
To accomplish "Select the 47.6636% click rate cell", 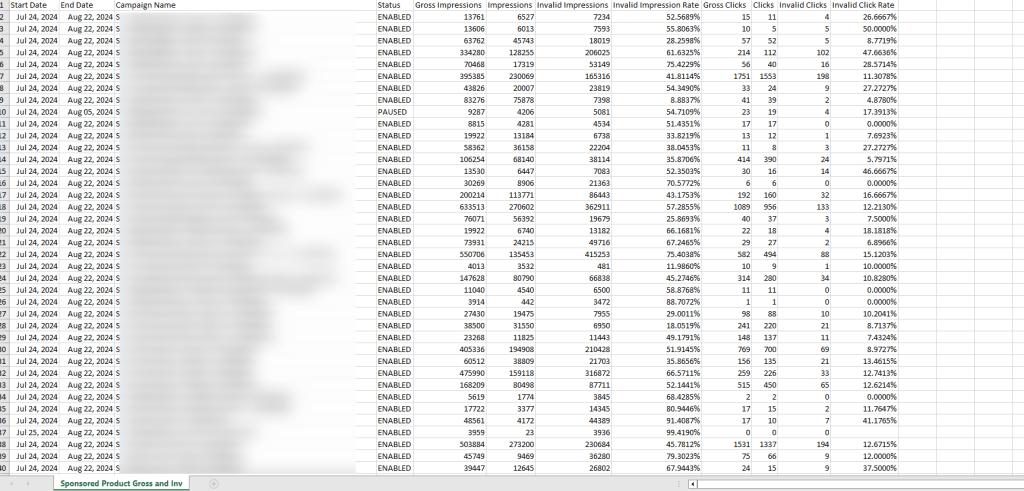I will click(x=864, y=52).
